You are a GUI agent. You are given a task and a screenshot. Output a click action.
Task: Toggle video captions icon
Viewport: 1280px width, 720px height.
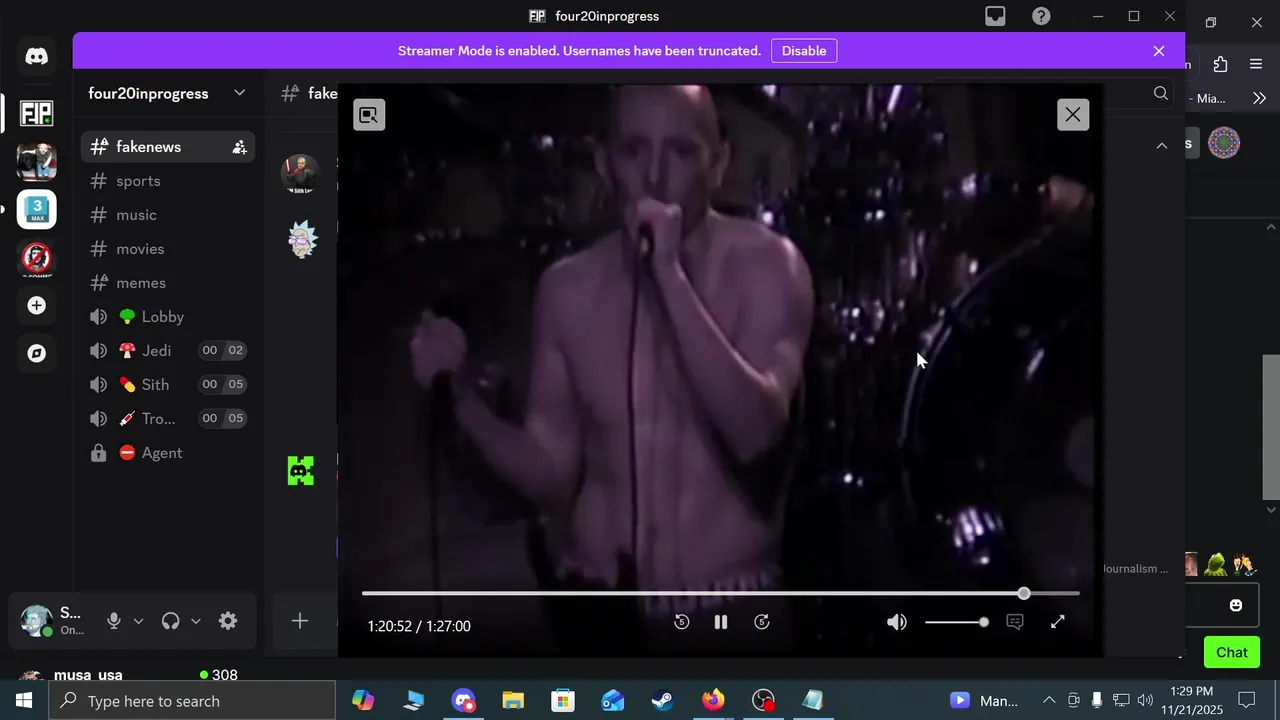tap(1015, 622)
